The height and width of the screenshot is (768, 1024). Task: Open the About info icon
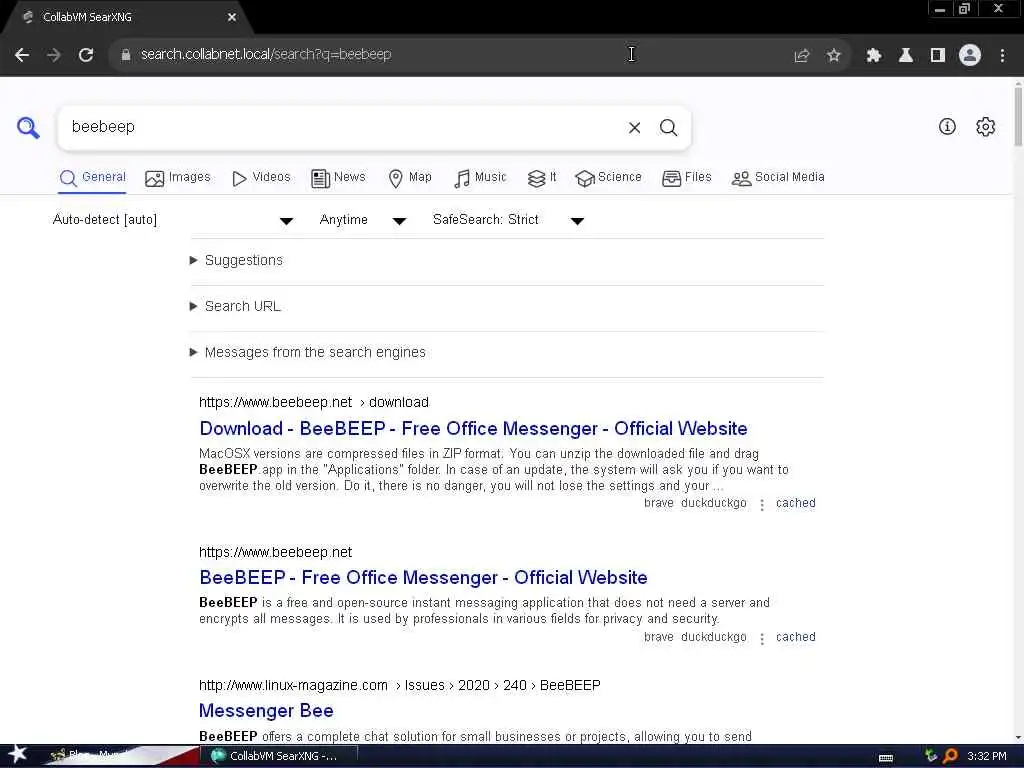point(947,127)
